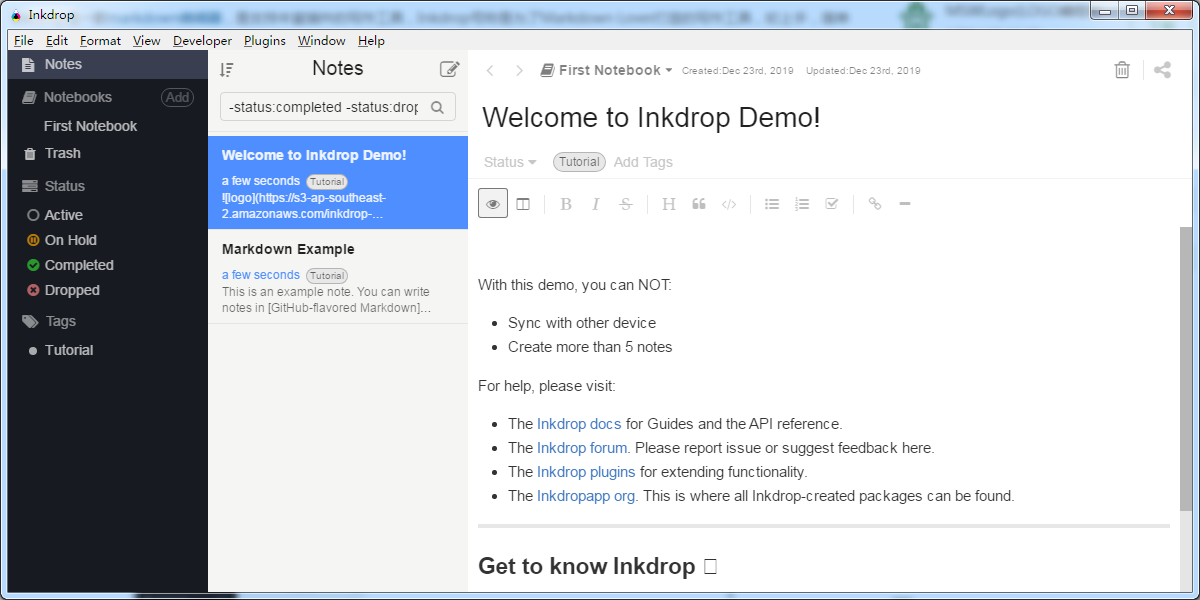
Task: Insert heading with H icon
Action: tap(669, 204)
